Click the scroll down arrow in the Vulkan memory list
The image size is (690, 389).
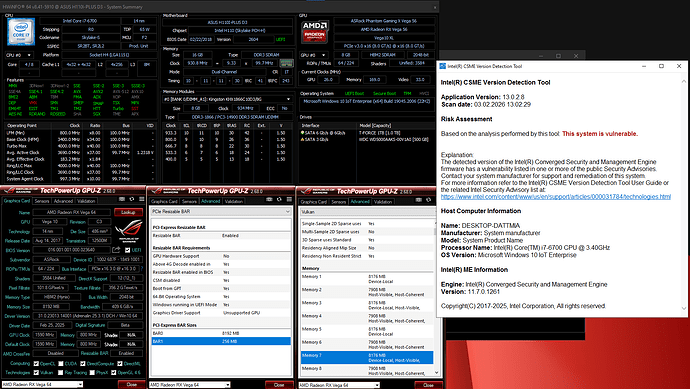tap(436, 372)
